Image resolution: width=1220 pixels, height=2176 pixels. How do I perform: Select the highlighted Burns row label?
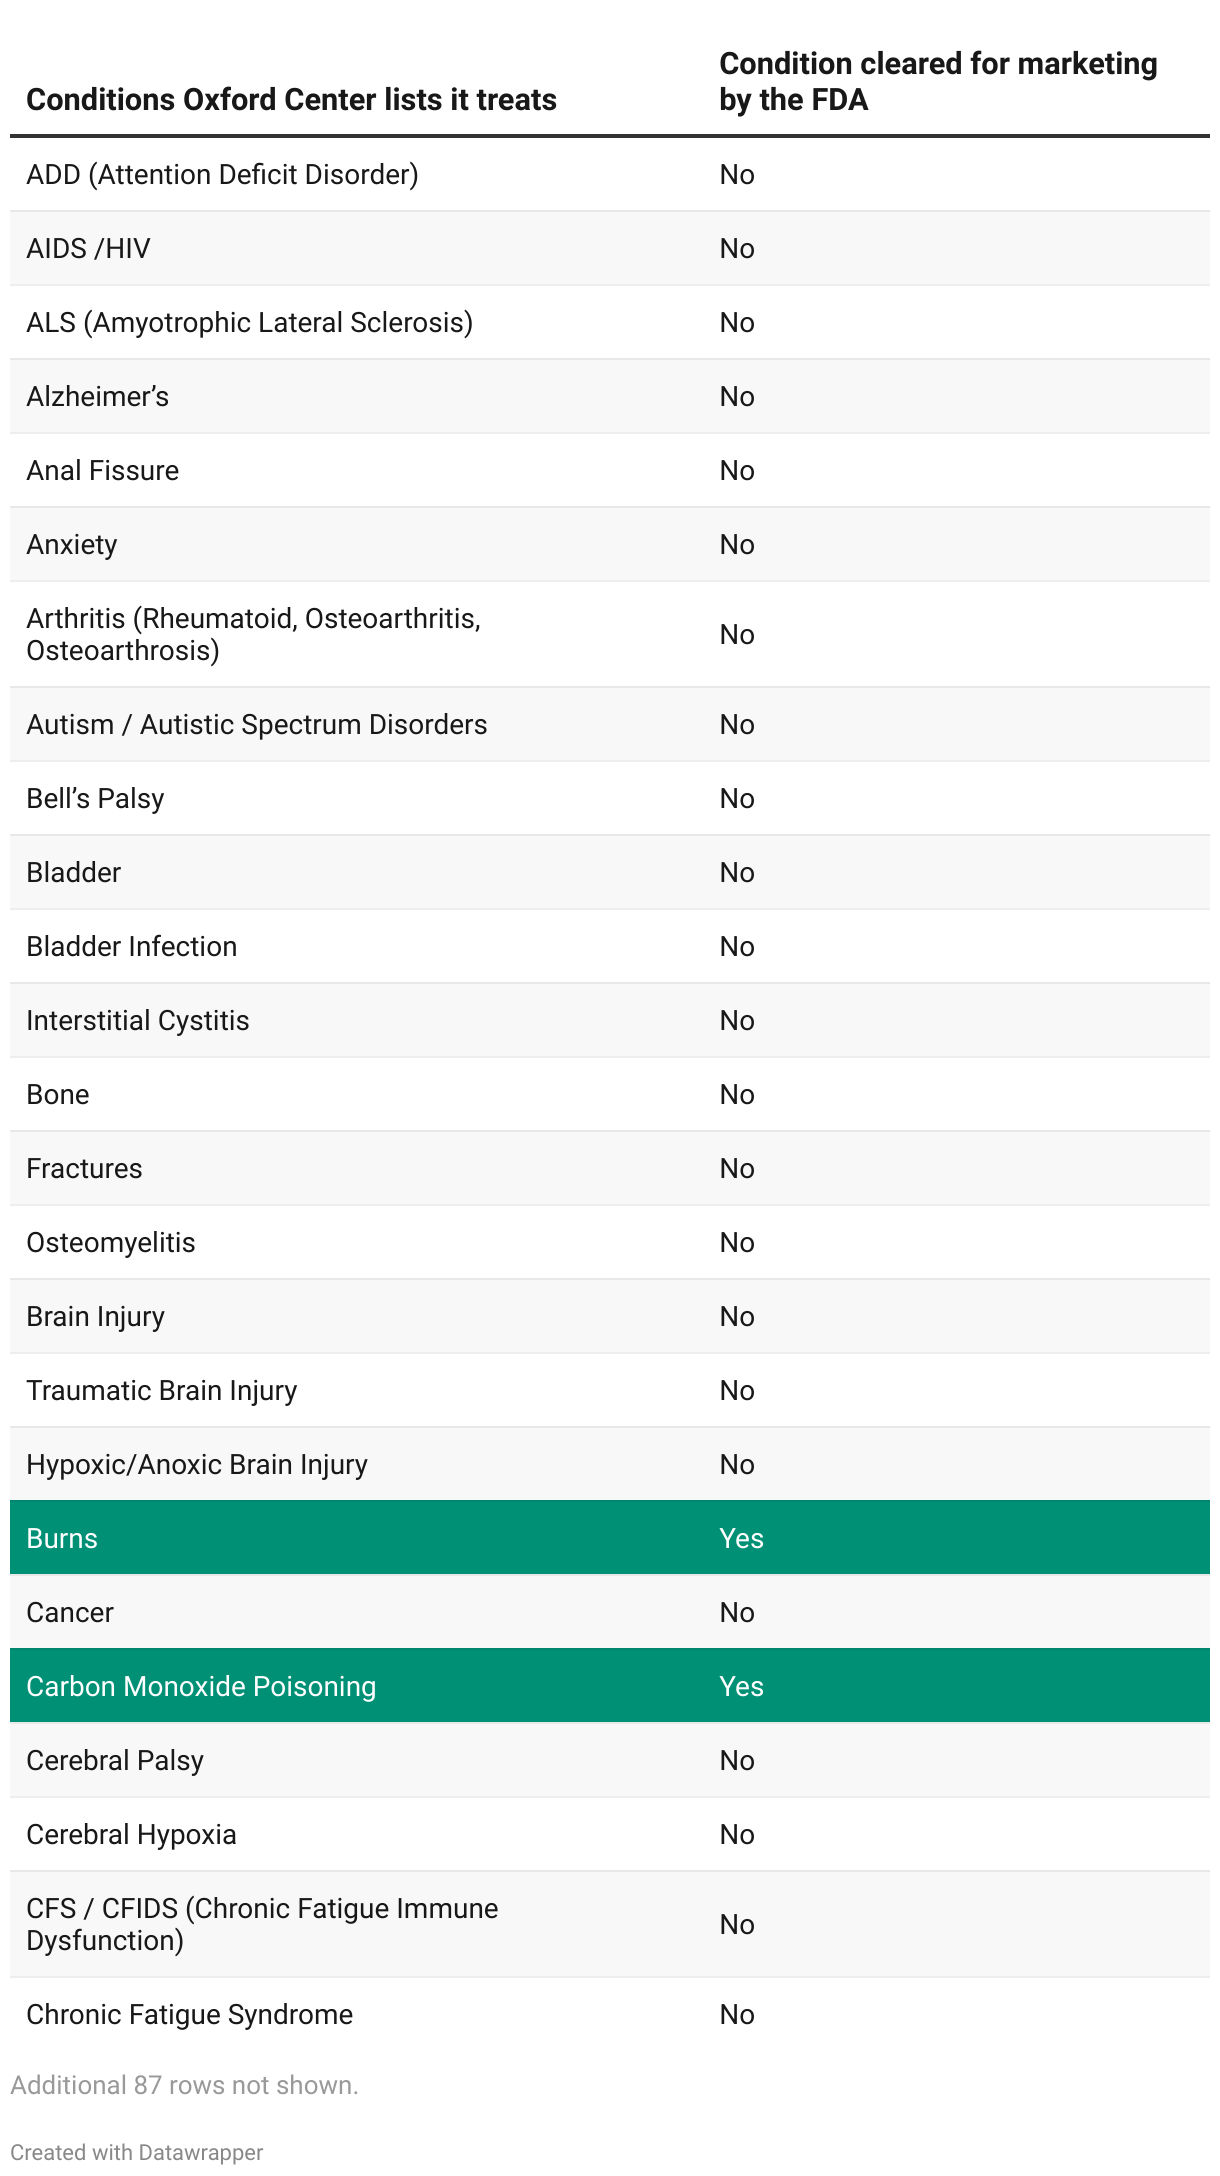point(62,1538)
